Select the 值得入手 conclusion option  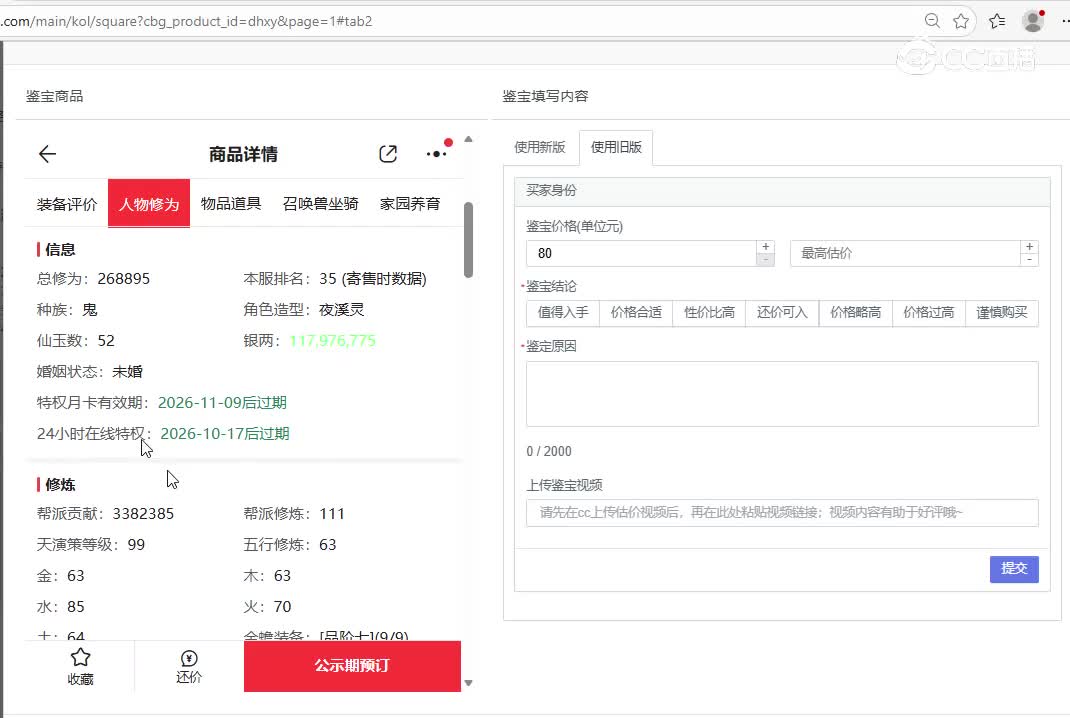point(563,313)
